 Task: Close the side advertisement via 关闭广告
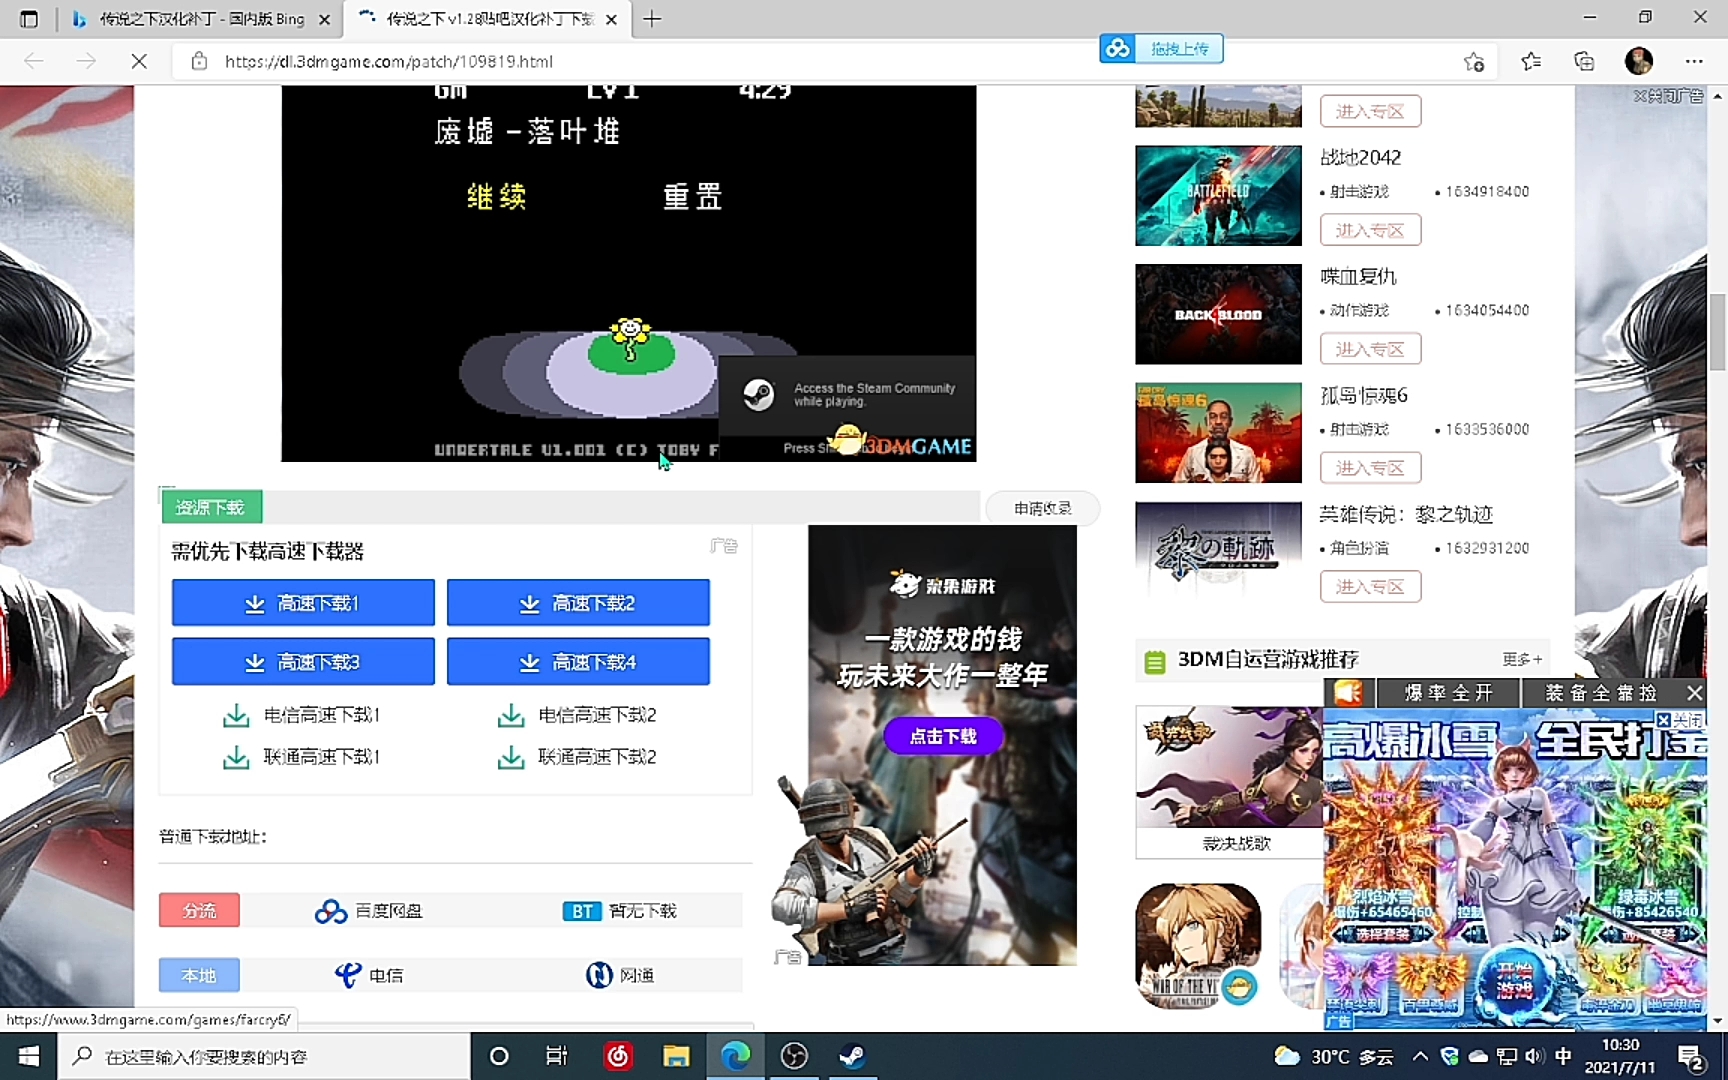(1668, 96)
